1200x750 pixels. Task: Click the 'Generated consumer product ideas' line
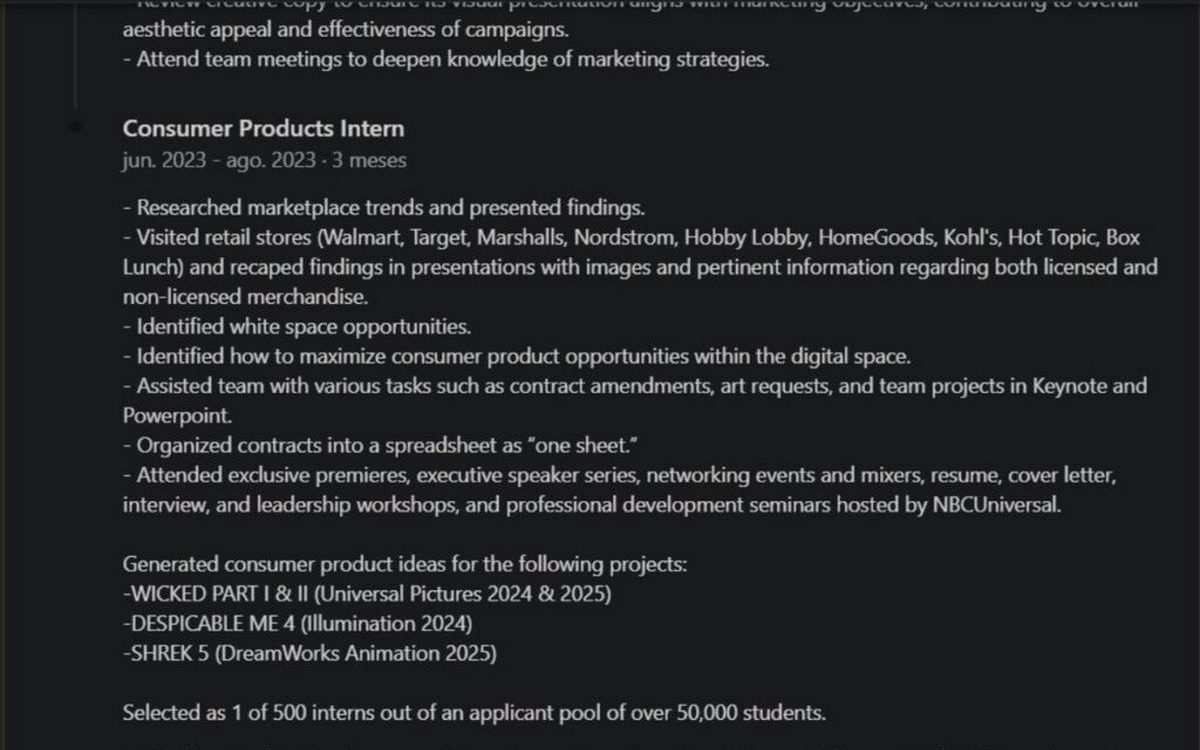(x=405, y=564)
